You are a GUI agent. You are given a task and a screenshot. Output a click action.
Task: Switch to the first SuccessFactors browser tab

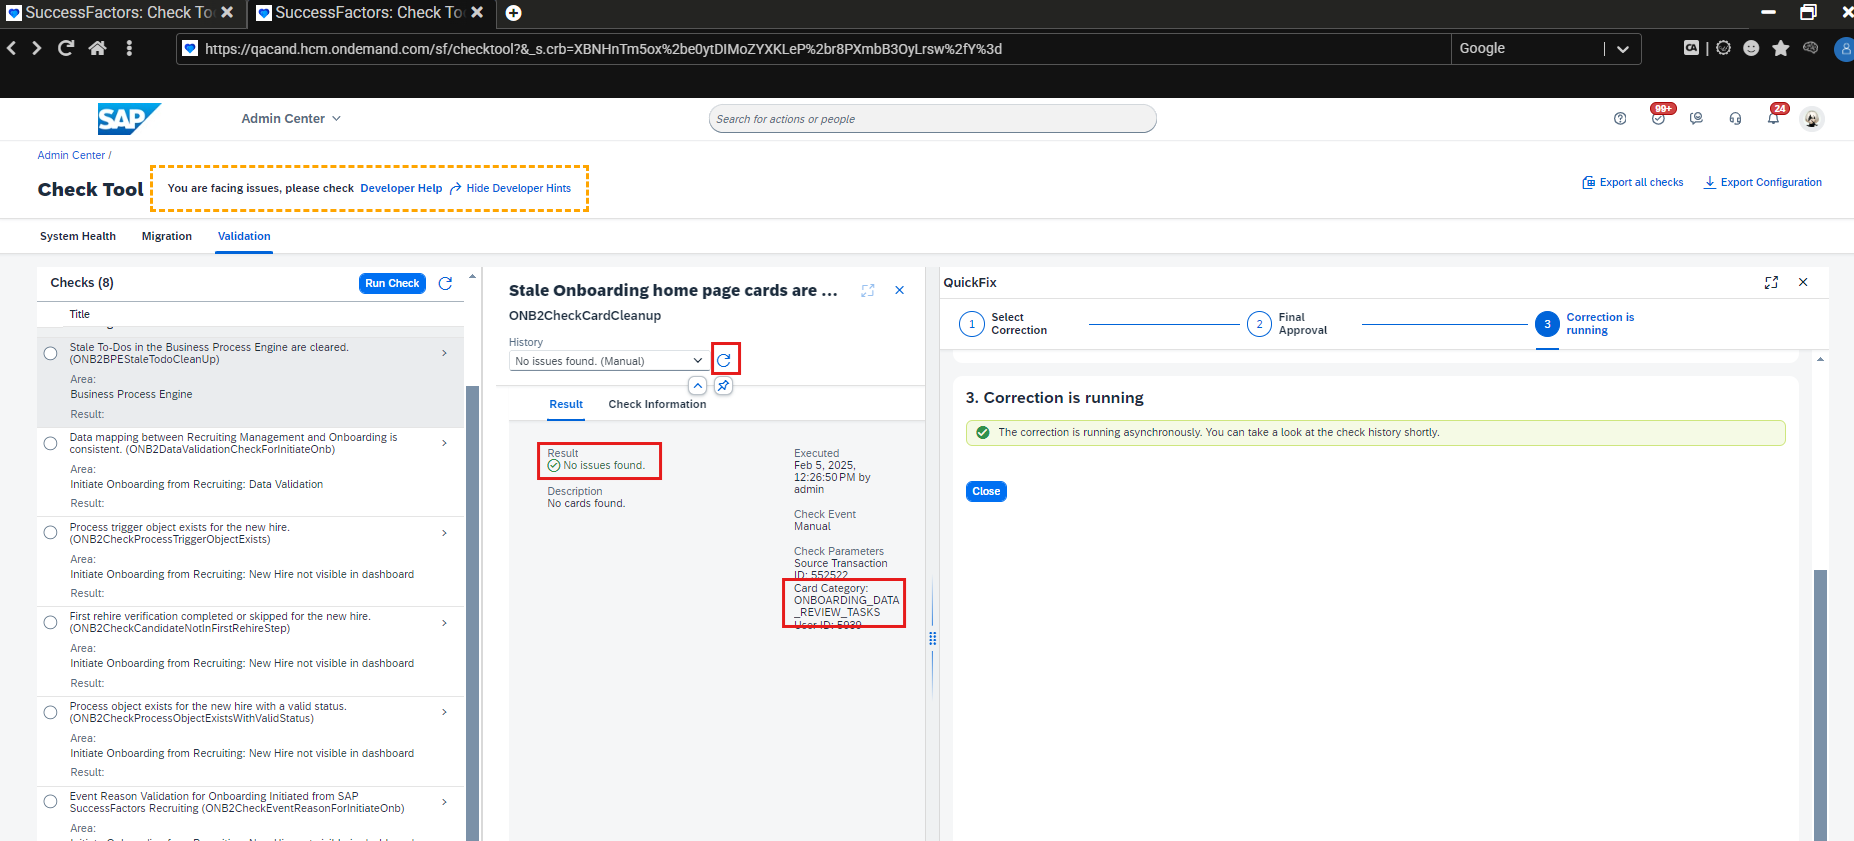[x=120, y=13]
